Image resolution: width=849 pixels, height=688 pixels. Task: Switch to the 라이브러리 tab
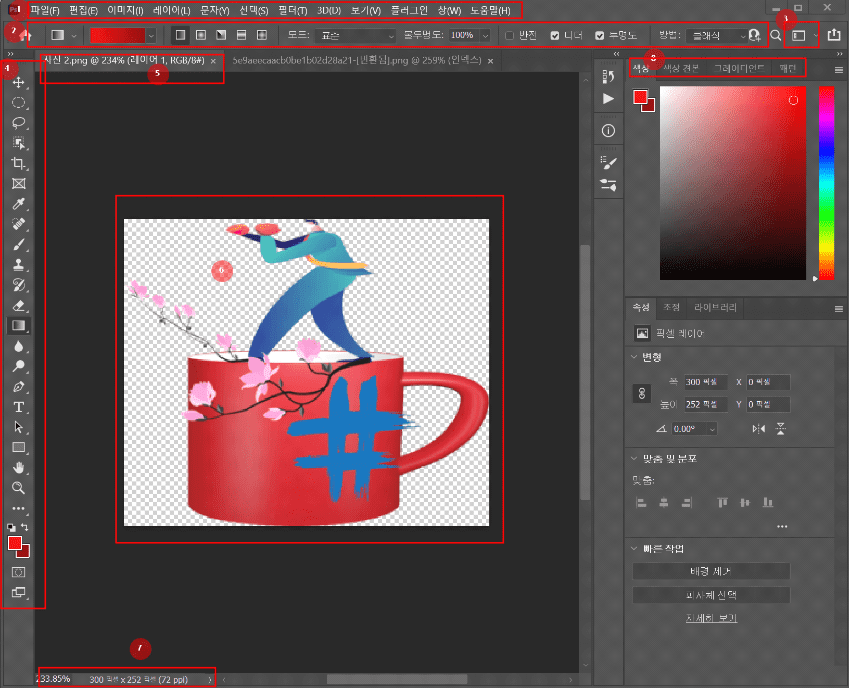pos(715,307)
